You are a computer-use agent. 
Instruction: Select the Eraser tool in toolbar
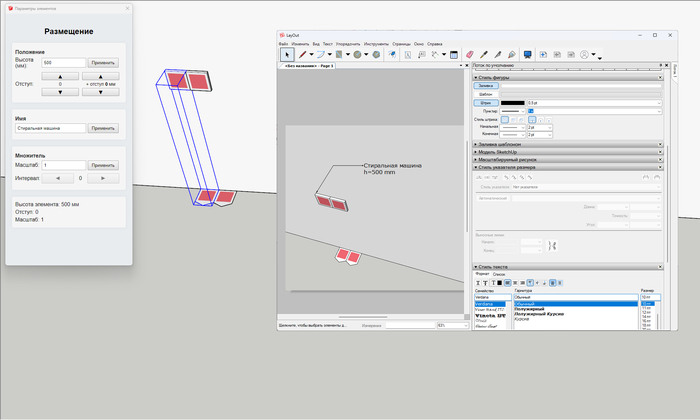(469, 54)
